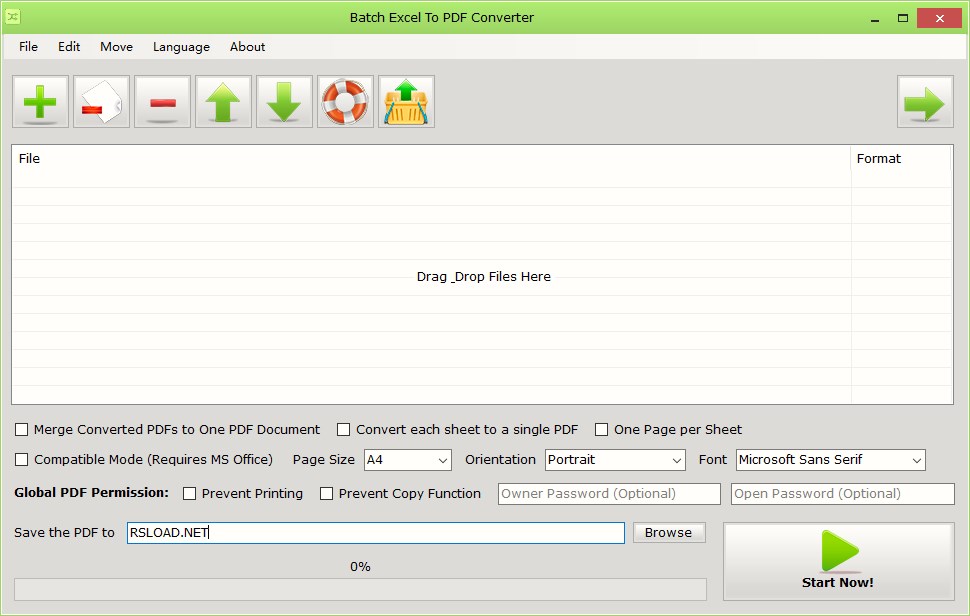
Task: Select the remove file document icon
Action: pos(101,101)
